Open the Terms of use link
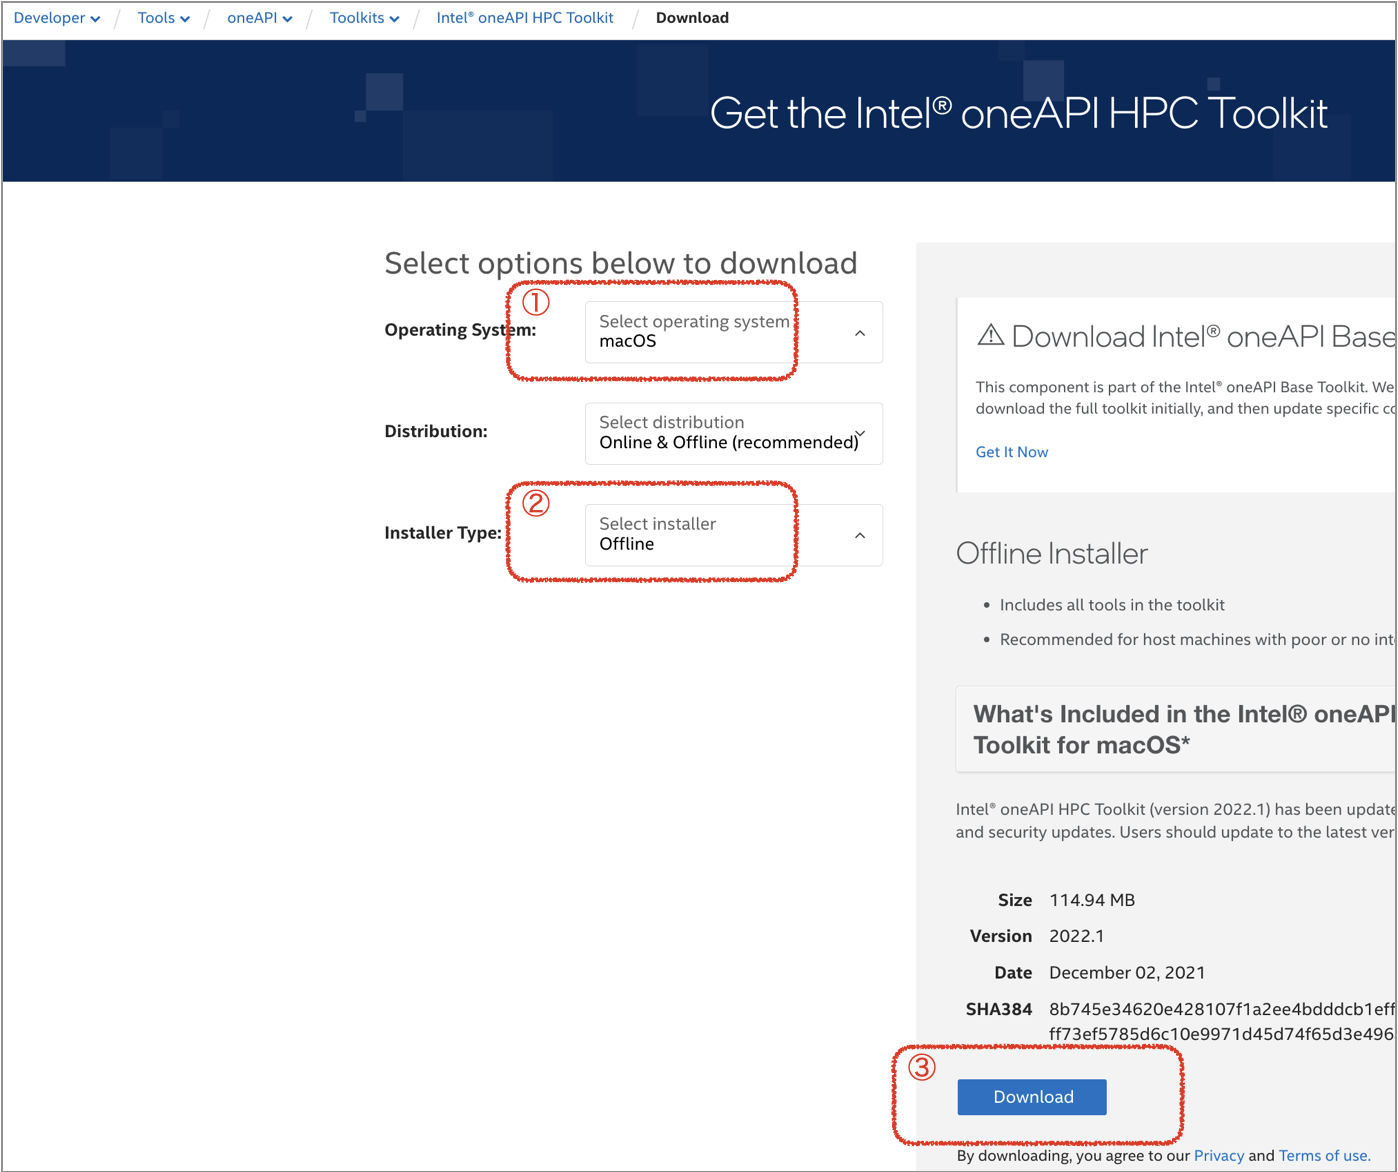 point(1324,1155)
